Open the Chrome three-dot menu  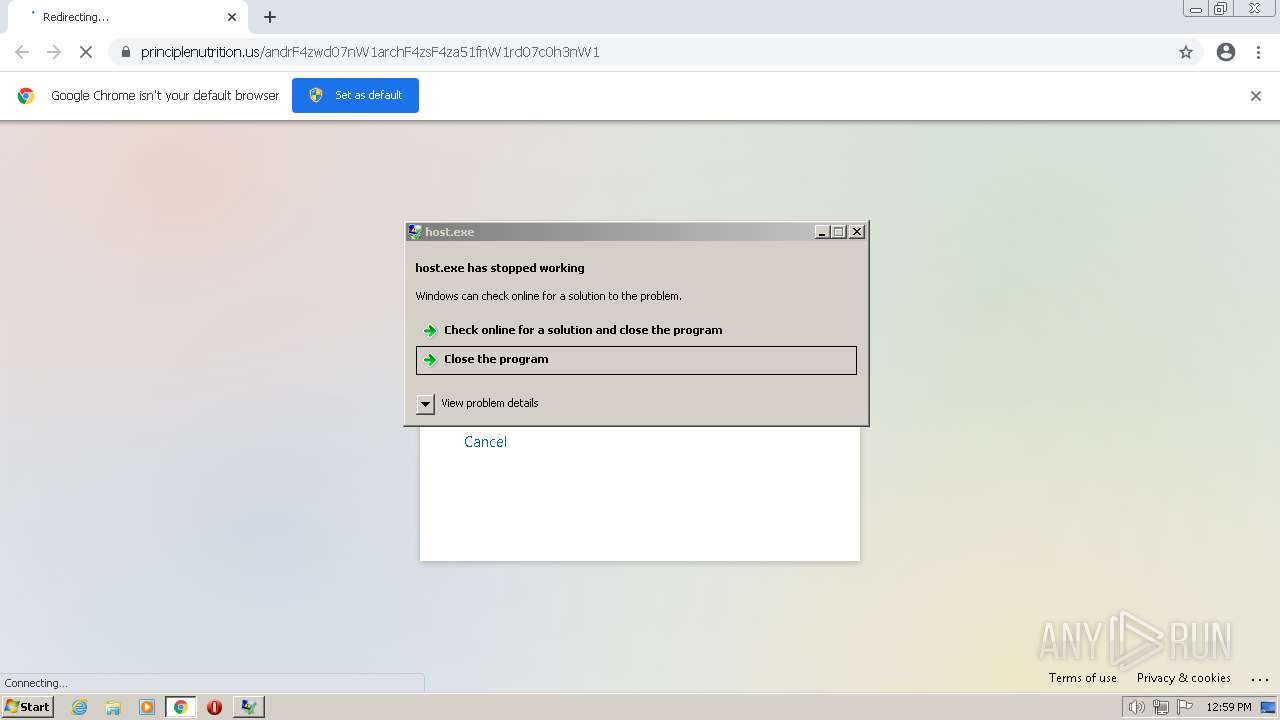coord(1258,52)
